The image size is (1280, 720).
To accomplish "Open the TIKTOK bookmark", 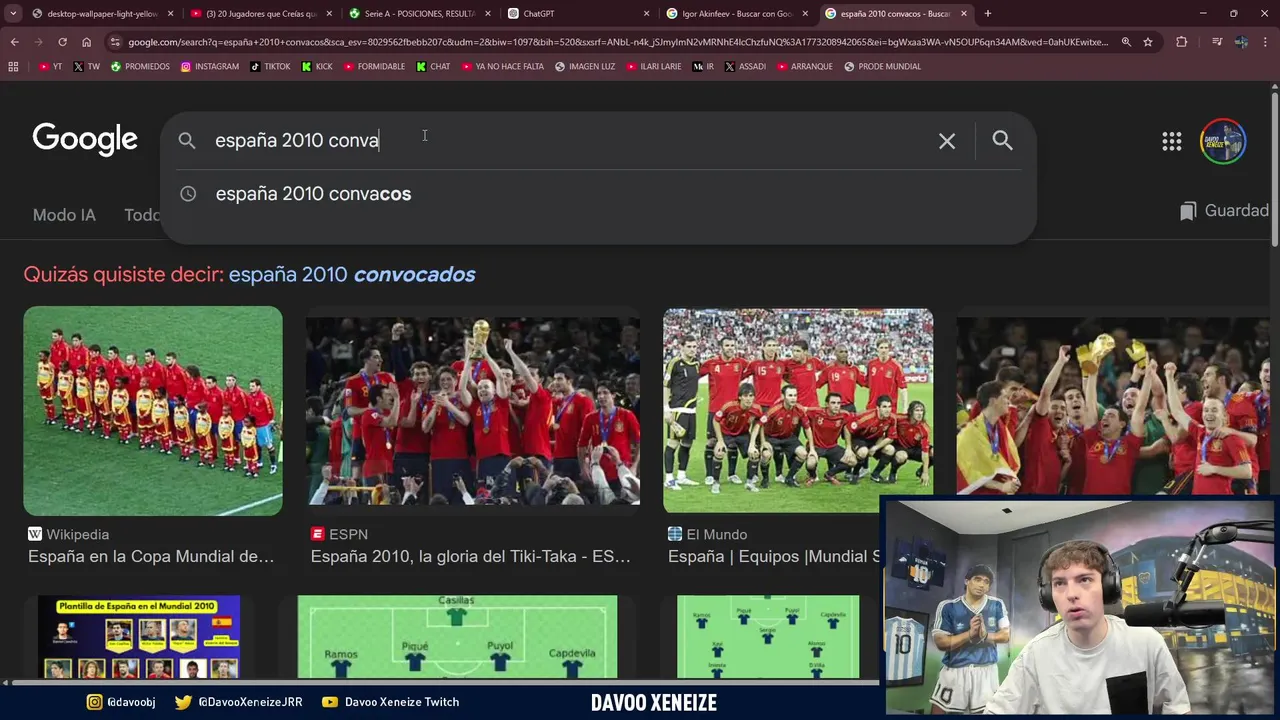I will click(270, 66).
